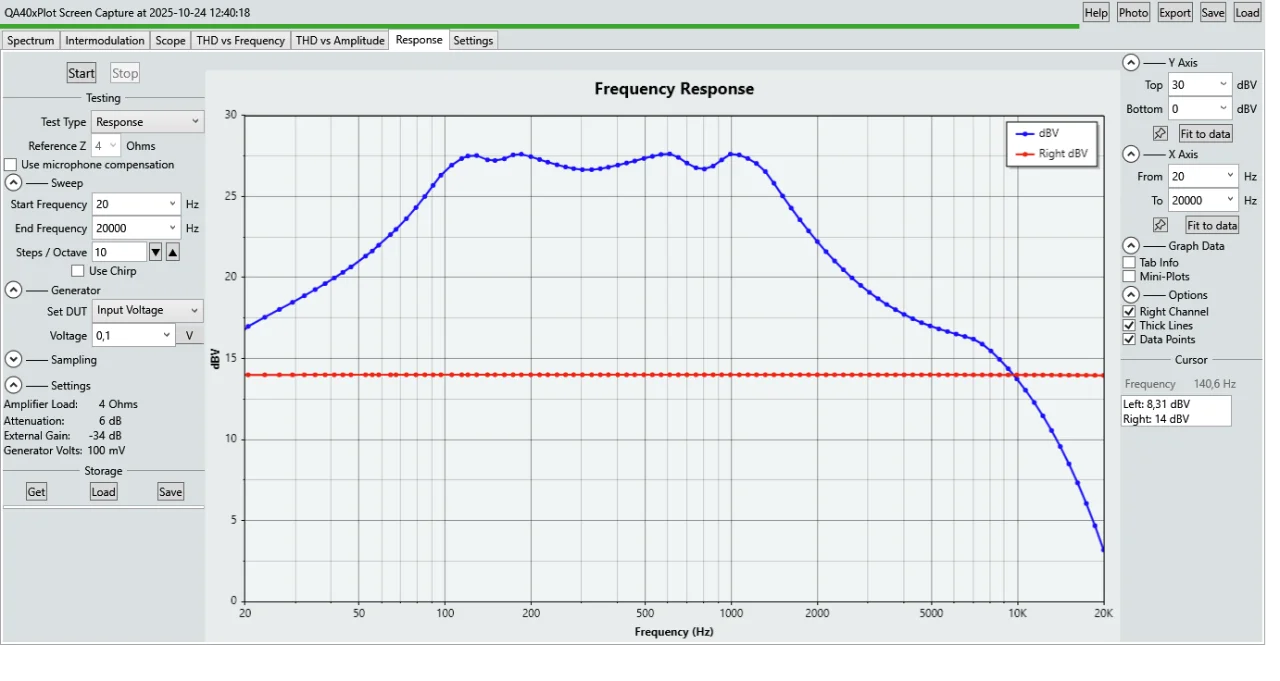
Task: Click the Export button
Action: tap(1174, 13)
